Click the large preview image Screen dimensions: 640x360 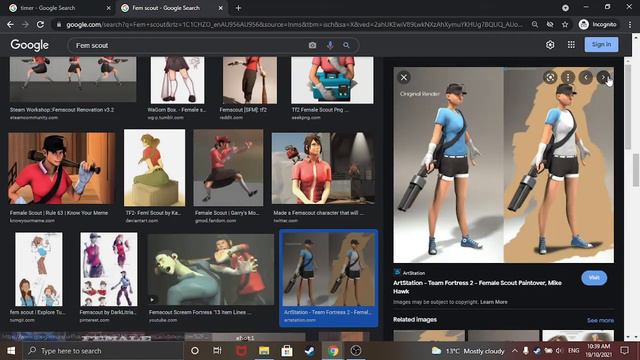click(x=503, y=165)
